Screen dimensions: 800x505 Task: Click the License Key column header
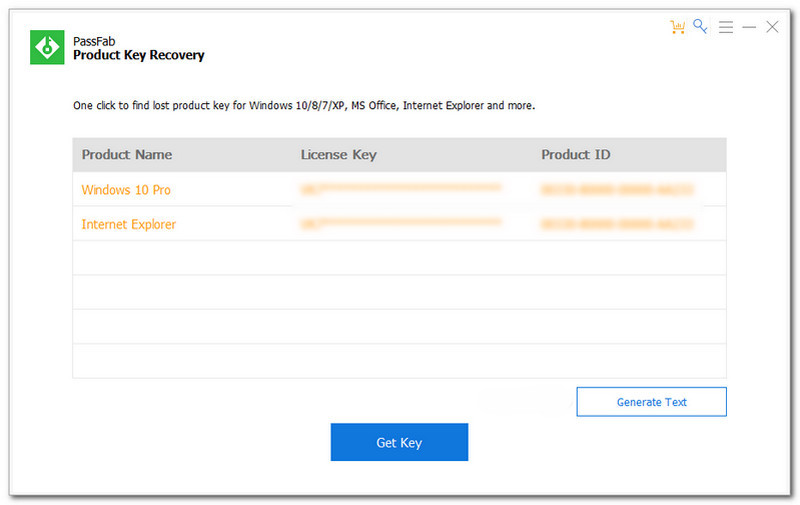338,155
